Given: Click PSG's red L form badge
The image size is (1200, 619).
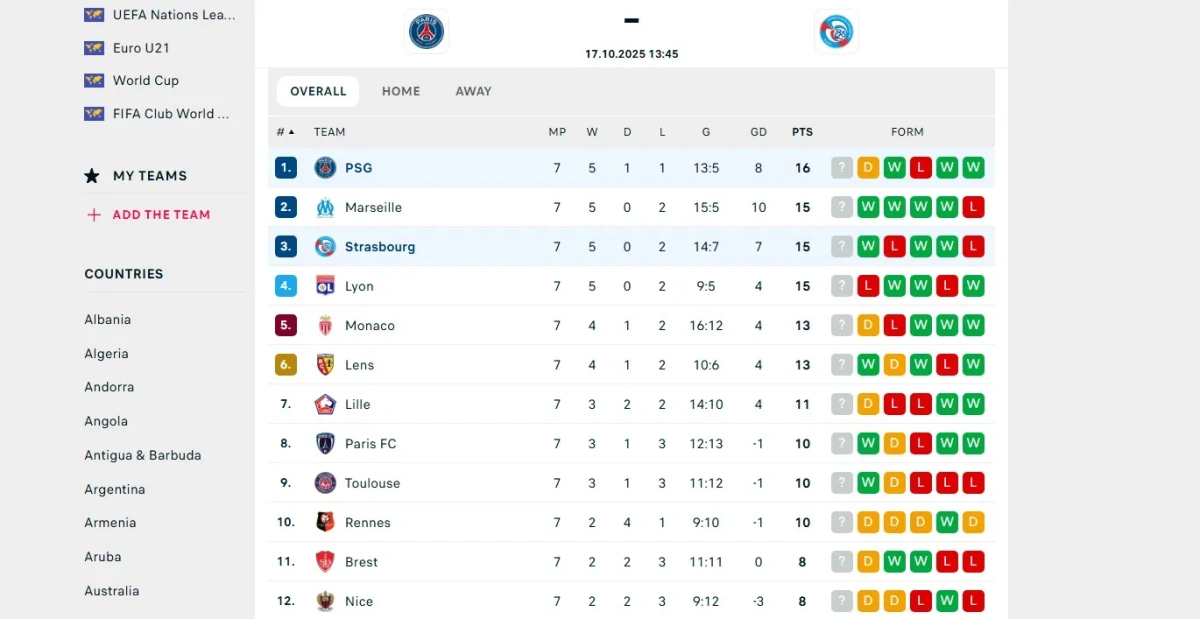Looking at the screenshot, I should pyautogui.click(x=921, y=168).
